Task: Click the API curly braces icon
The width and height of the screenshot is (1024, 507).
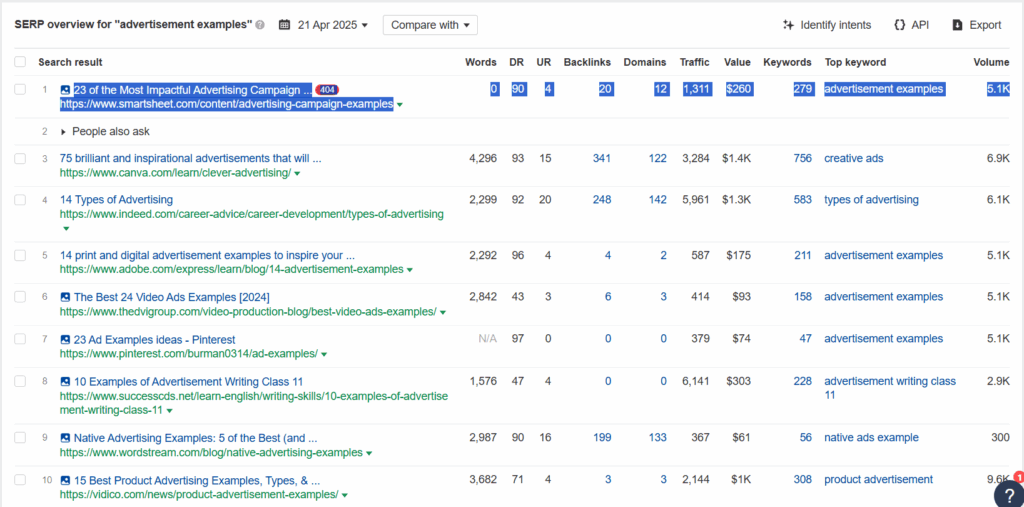Action: [x=899, y=25]
